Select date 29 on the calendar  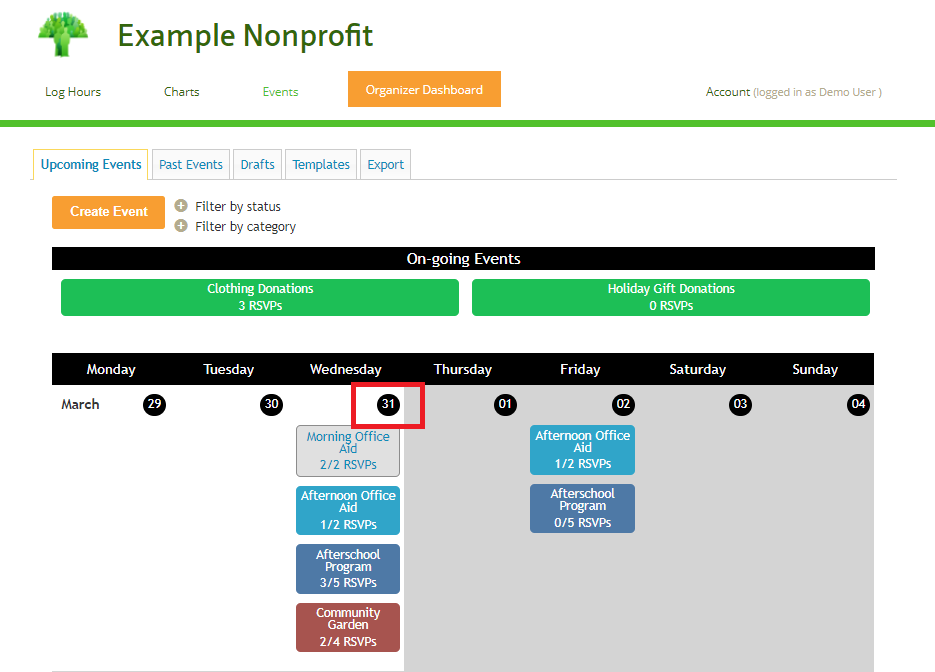[154, 404]
